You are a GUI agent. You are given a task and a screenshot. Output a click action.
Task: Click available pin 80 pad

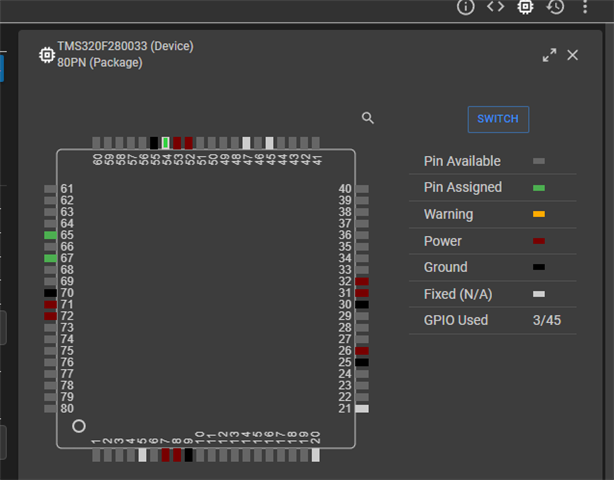[50, 409]
